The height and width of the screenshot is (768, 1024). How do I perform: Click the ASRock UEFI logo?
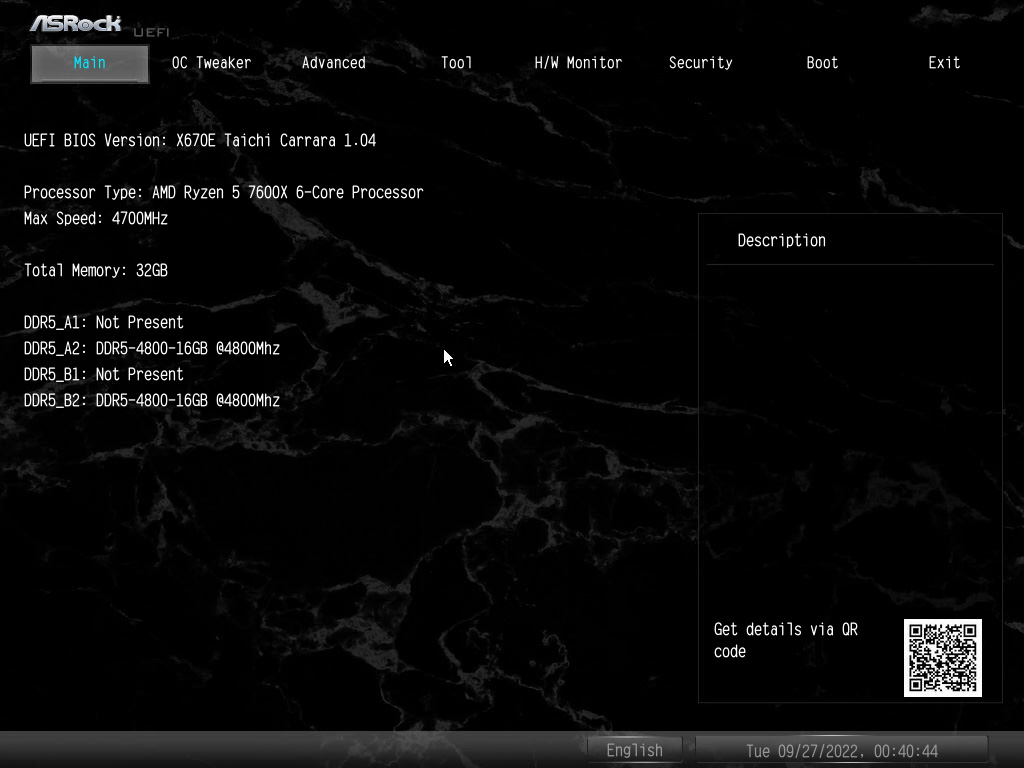click(x=100, y=25)
